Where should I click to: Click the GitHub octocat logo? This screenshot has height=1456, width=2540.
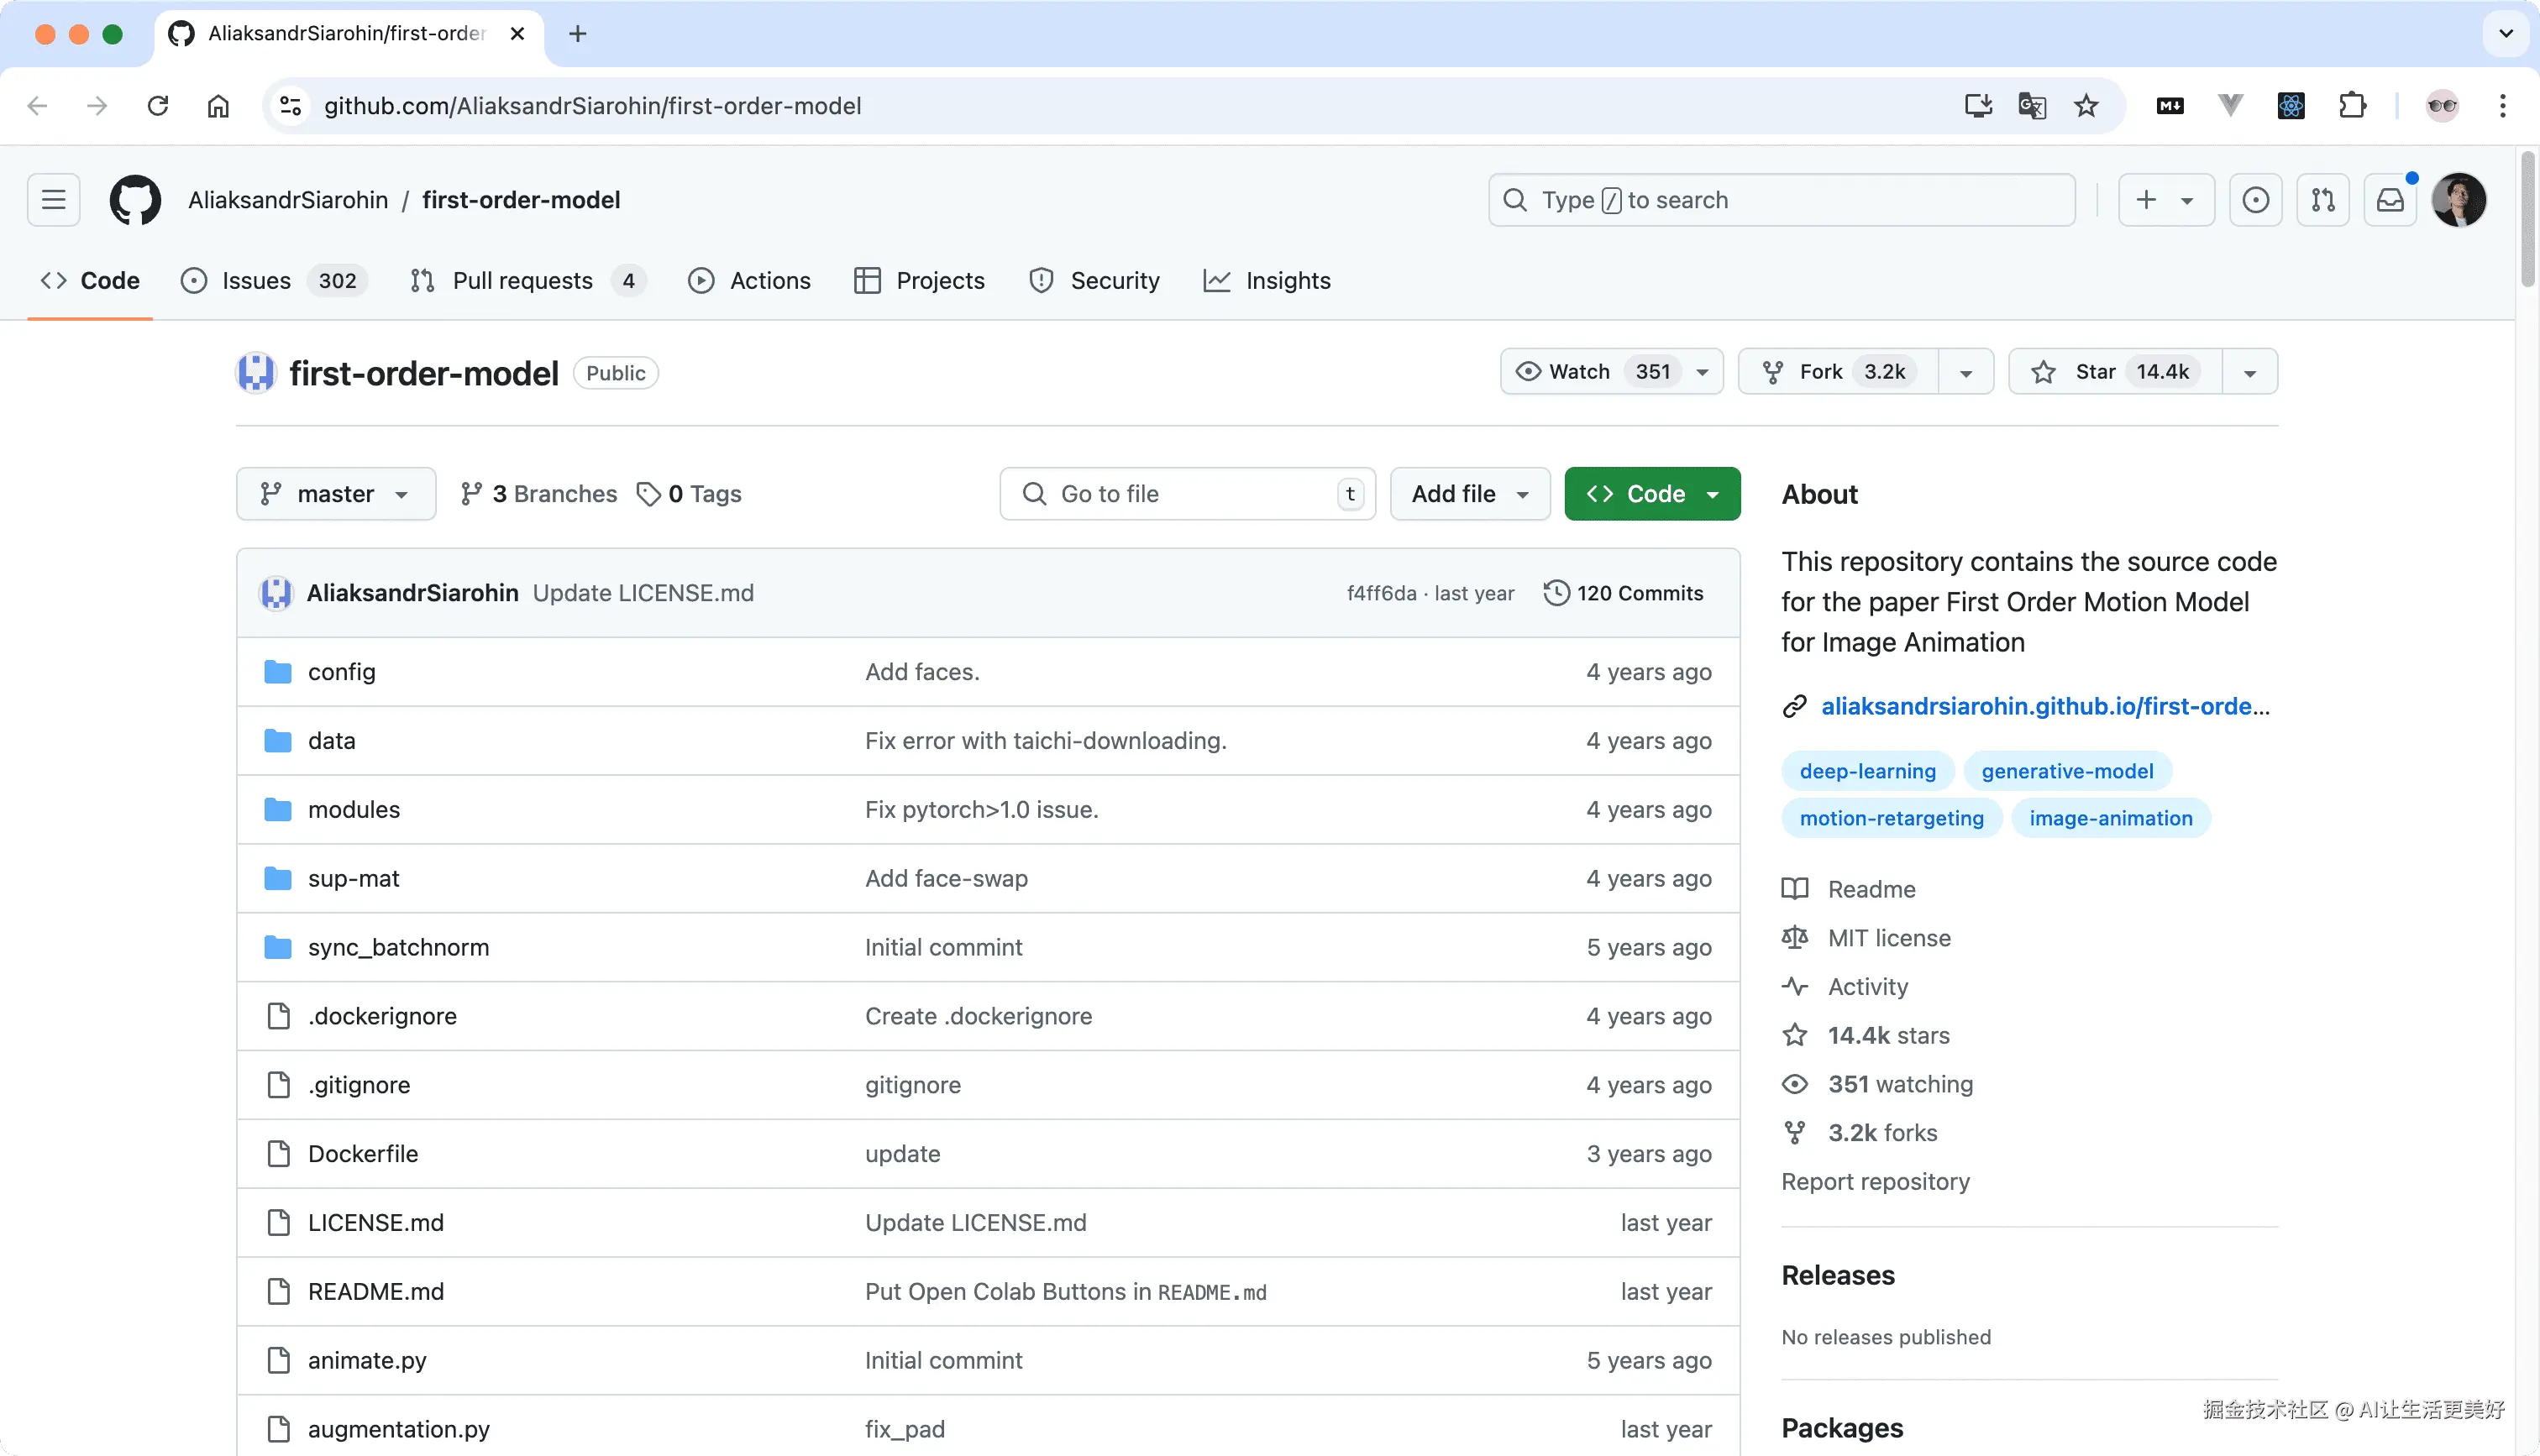[135, 199]
